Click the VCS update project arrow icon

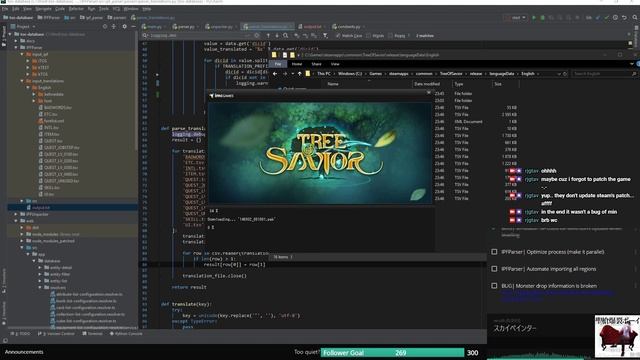click(x=598, y=18)
